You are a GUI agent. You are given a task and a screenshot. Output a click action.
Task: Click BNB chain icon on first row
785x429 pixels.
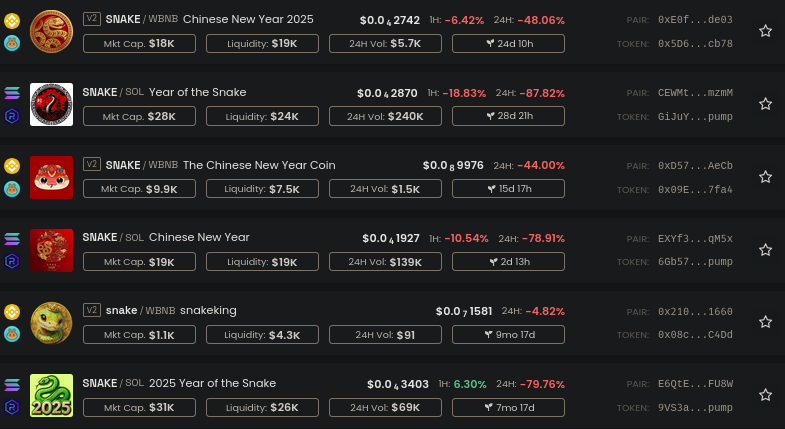pyautogui.click(x=12, y=21)
